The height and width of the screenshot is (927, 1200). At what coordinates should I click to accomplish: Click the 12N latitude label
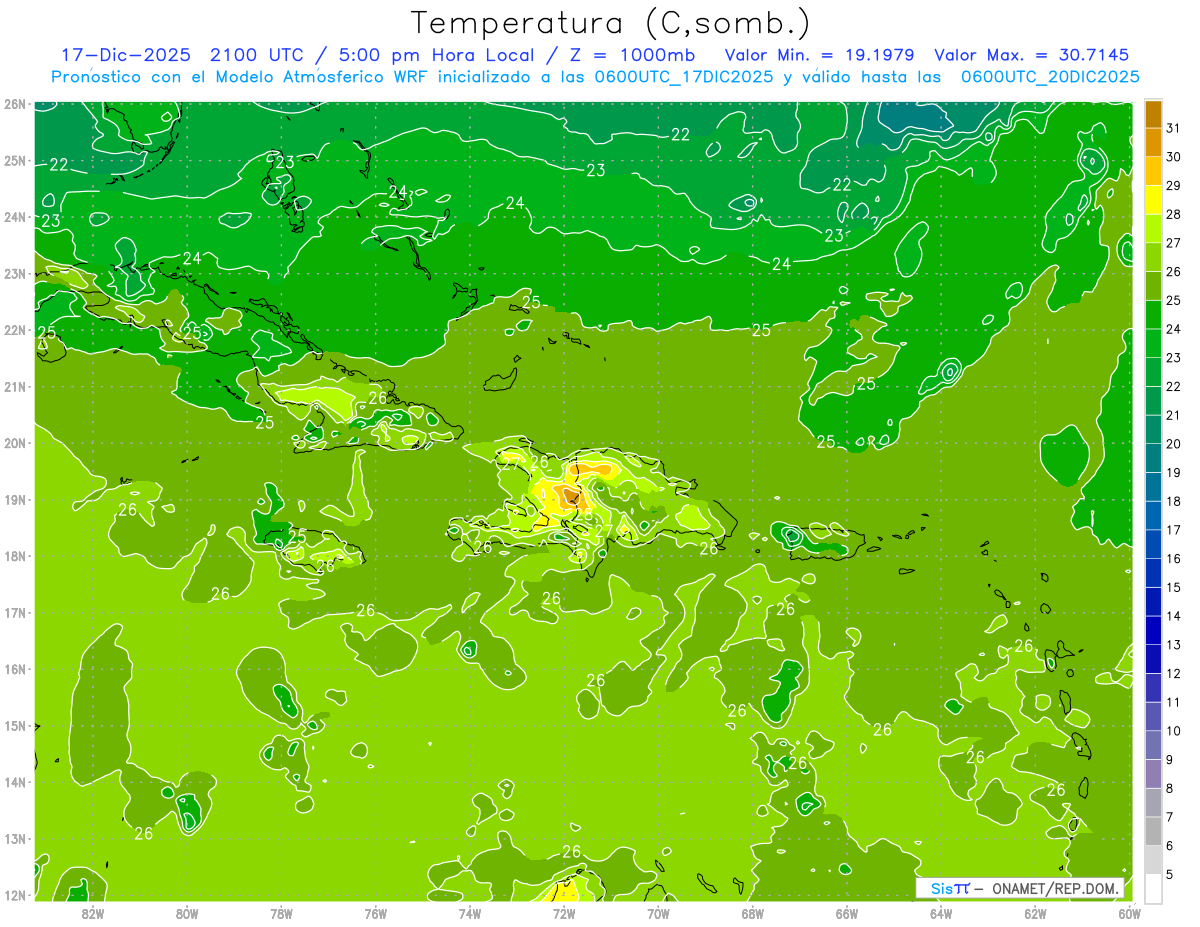coord(14,895)
